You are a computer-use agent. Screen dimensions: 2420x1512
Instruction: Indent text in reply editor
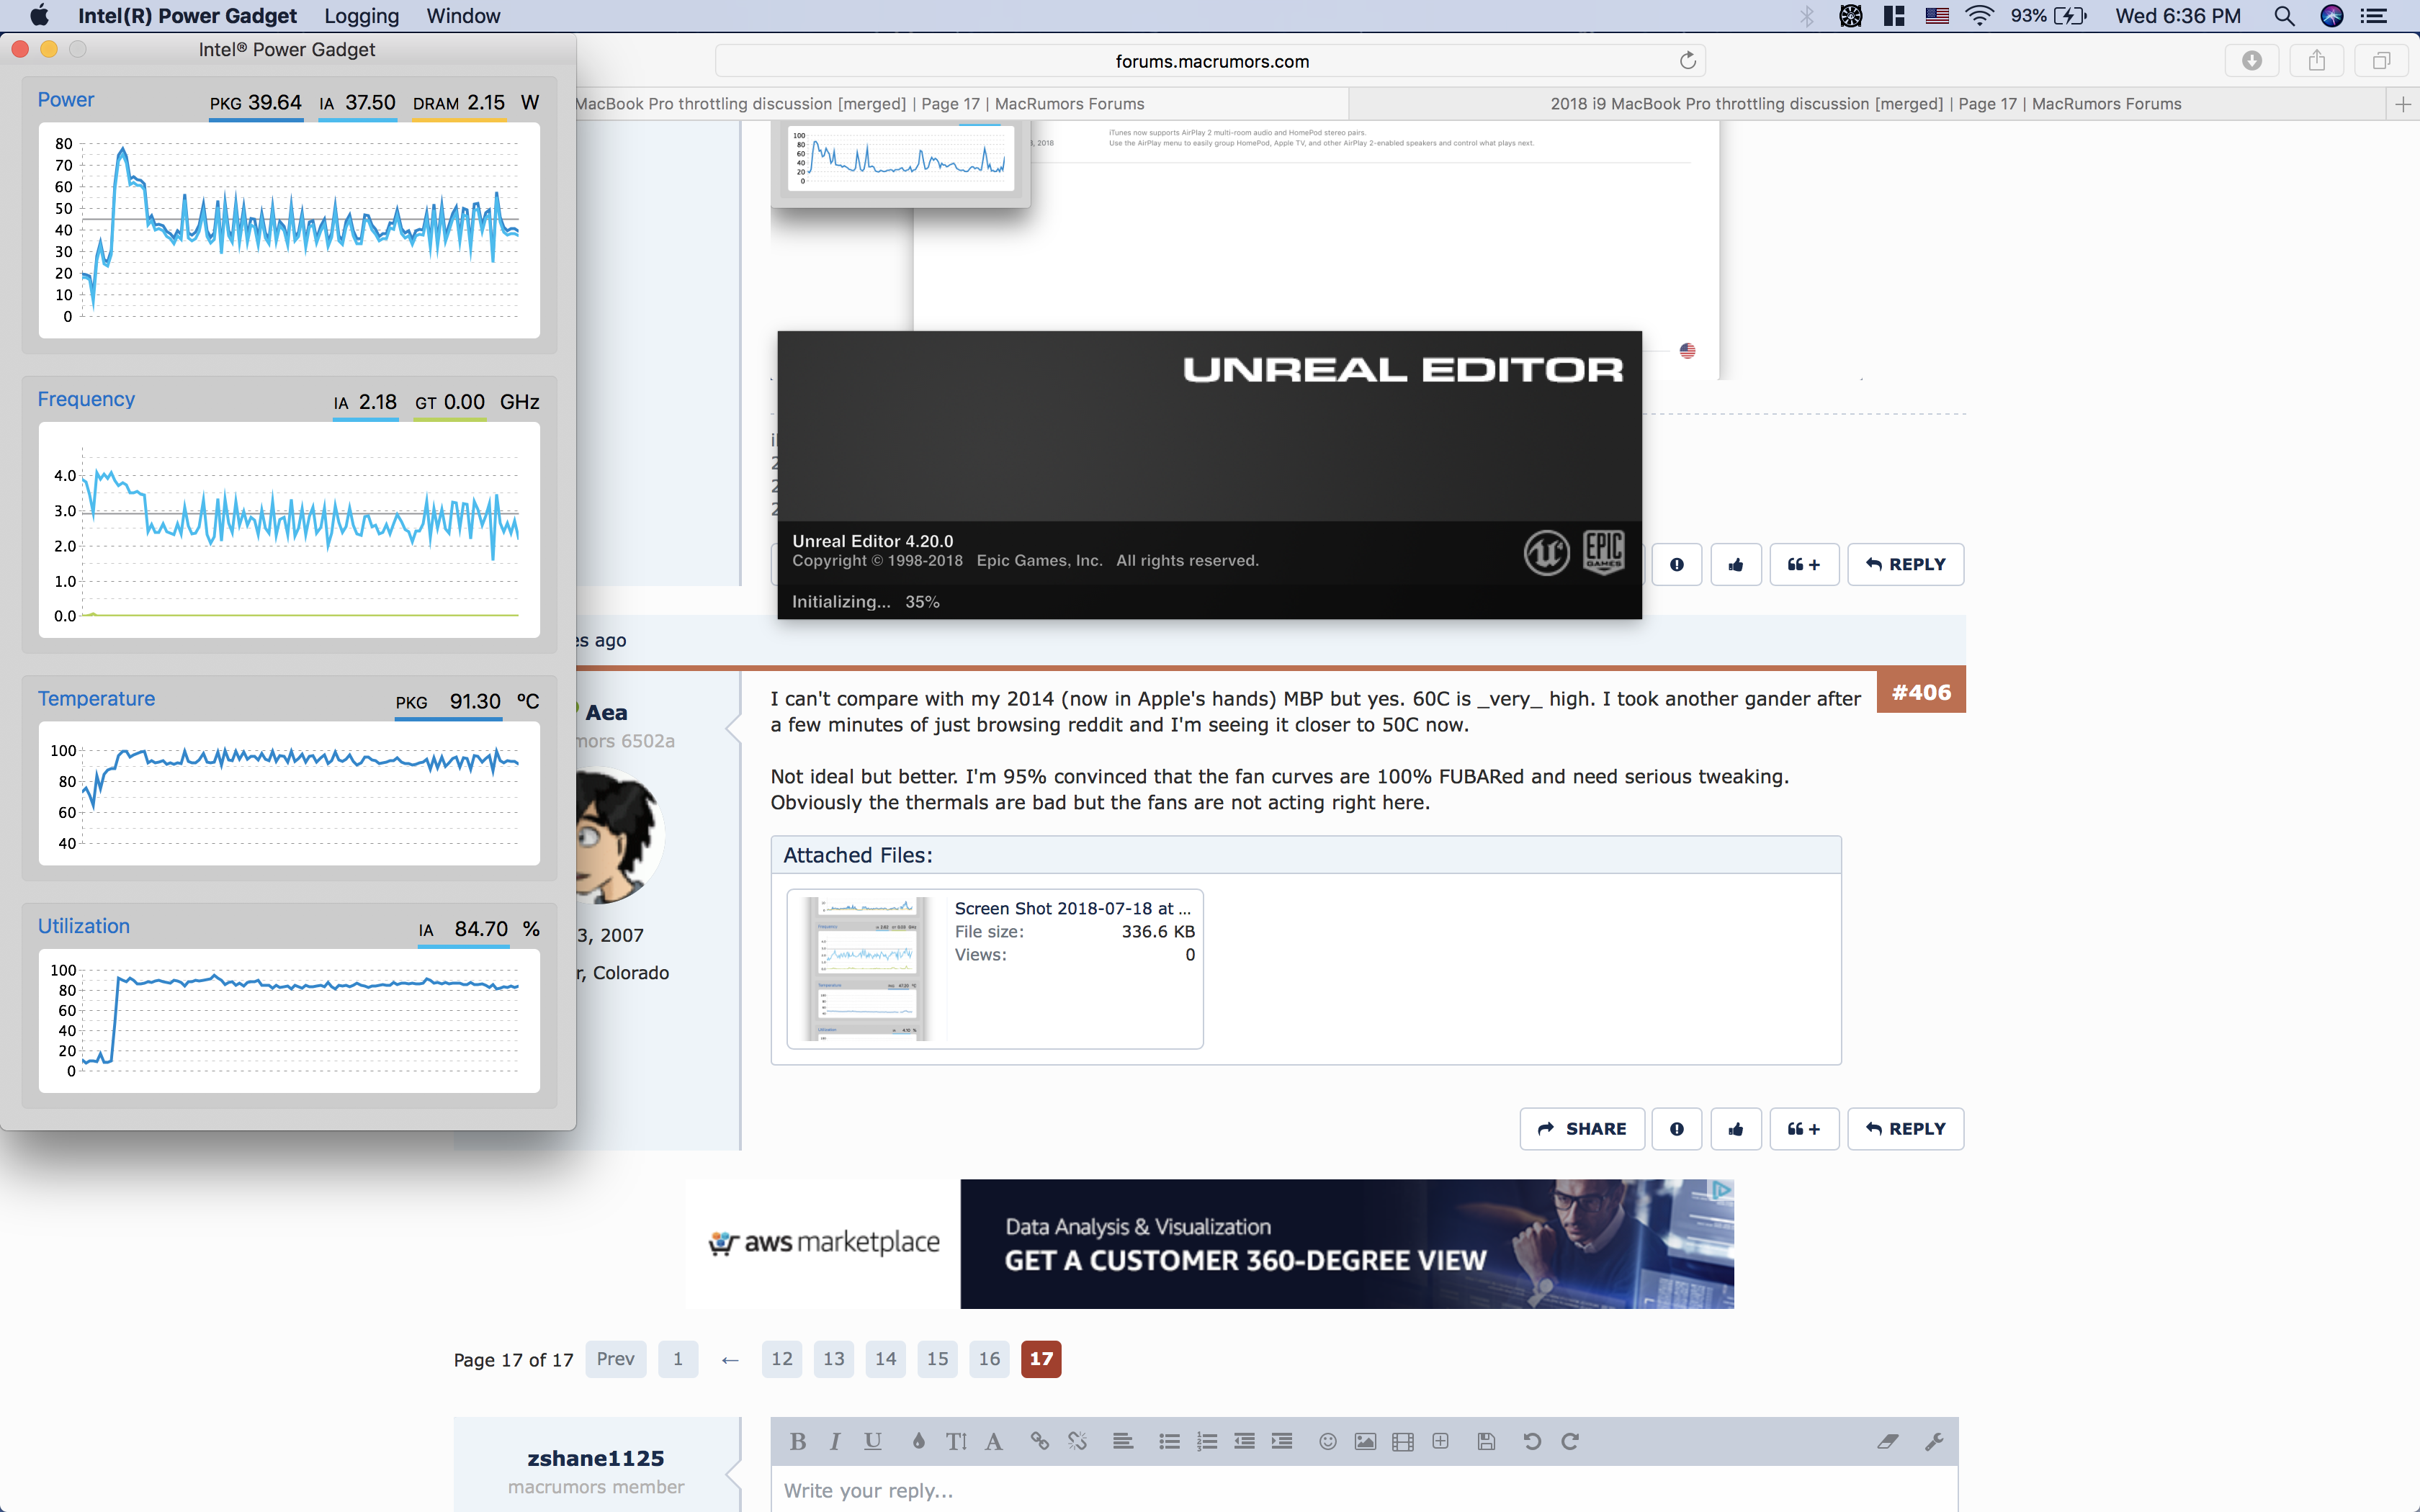pos(1282,1441)
